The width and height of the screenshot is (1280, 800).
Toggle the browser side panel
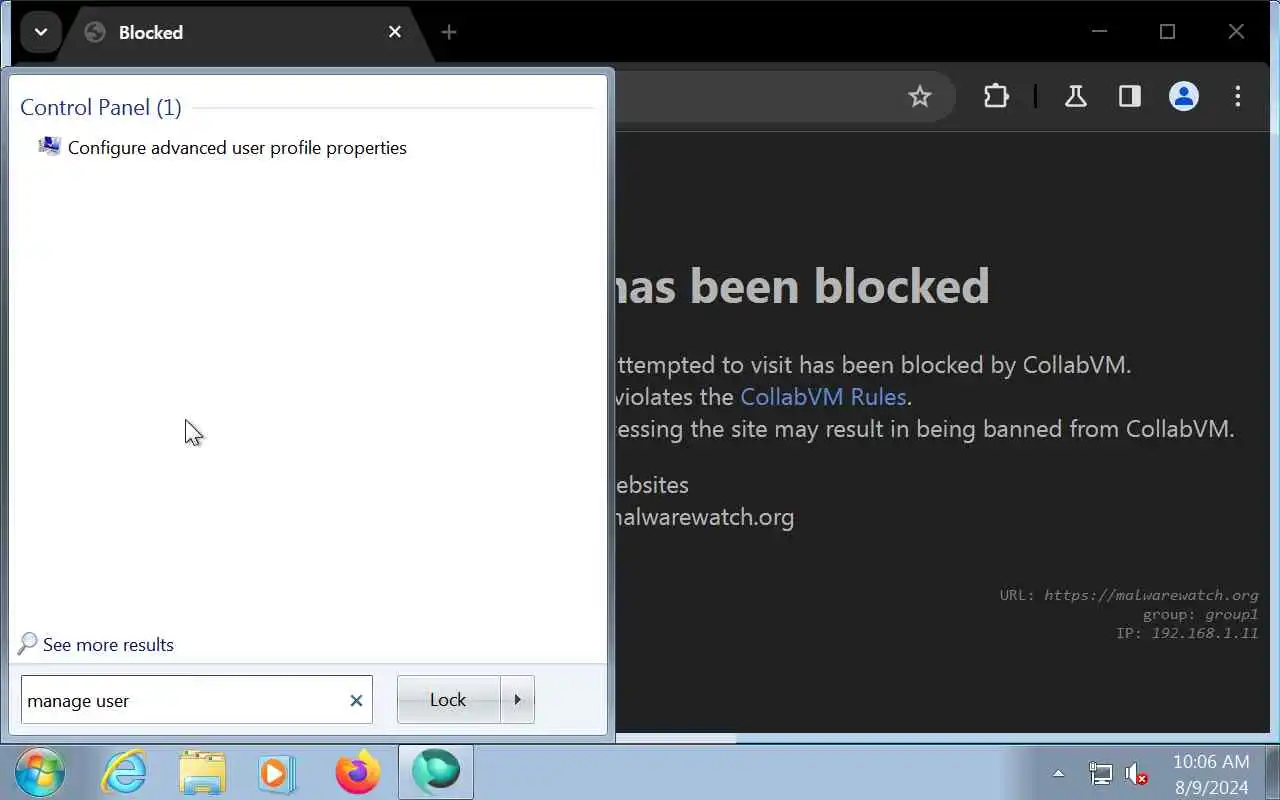[1130, 97]
